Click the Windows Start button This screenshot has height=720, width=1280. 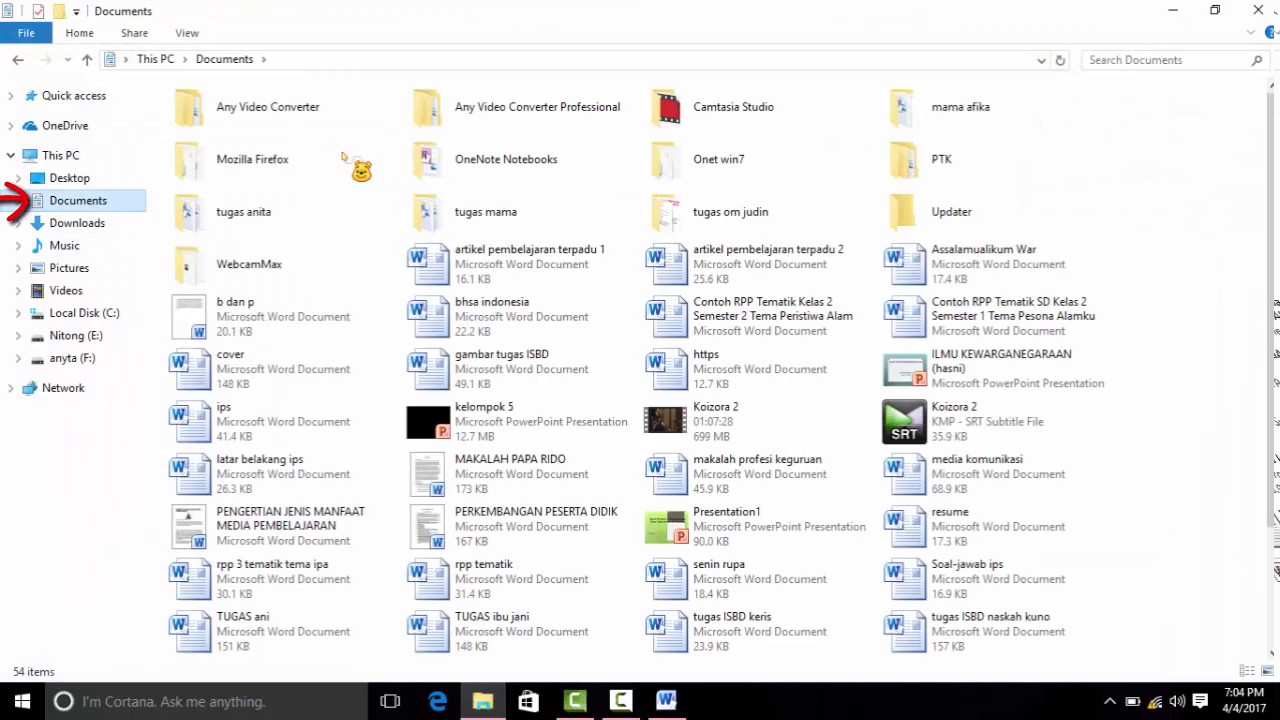click(x=22, y=701)
